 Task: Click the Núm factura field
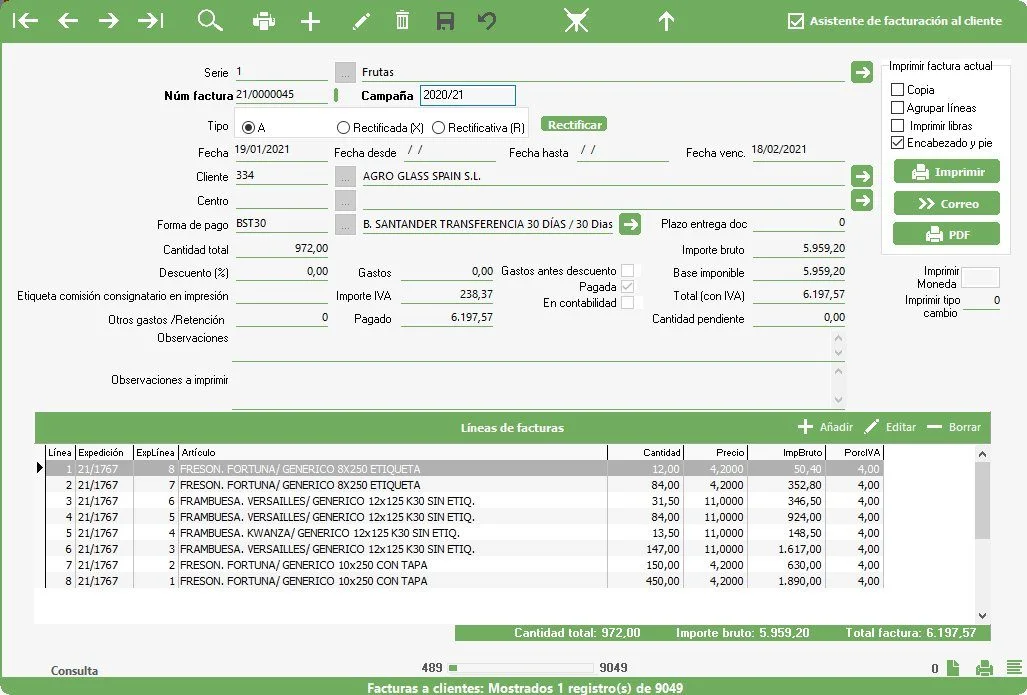tap(281, 95)
